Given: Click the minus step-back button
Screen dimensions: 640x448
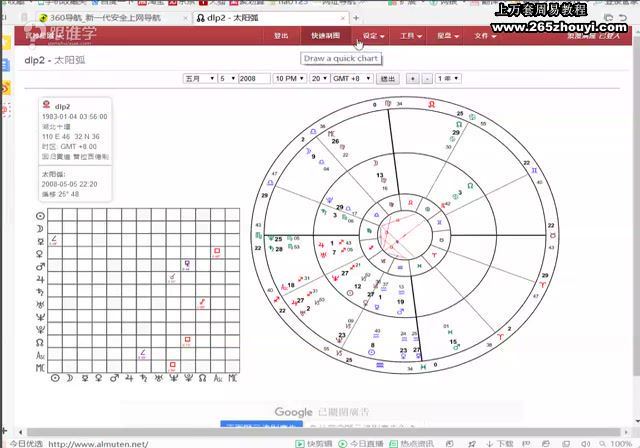Looking at the screenshot, I should click(x=427, y=78).
